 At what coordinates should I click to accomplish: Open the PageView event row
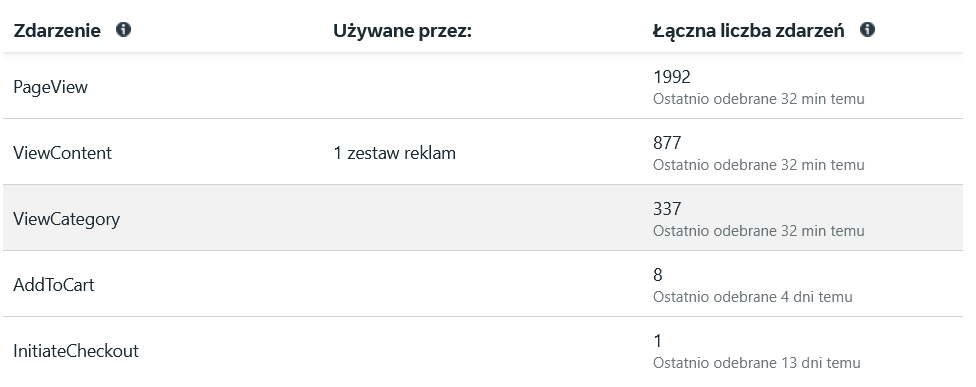[483, 86]
